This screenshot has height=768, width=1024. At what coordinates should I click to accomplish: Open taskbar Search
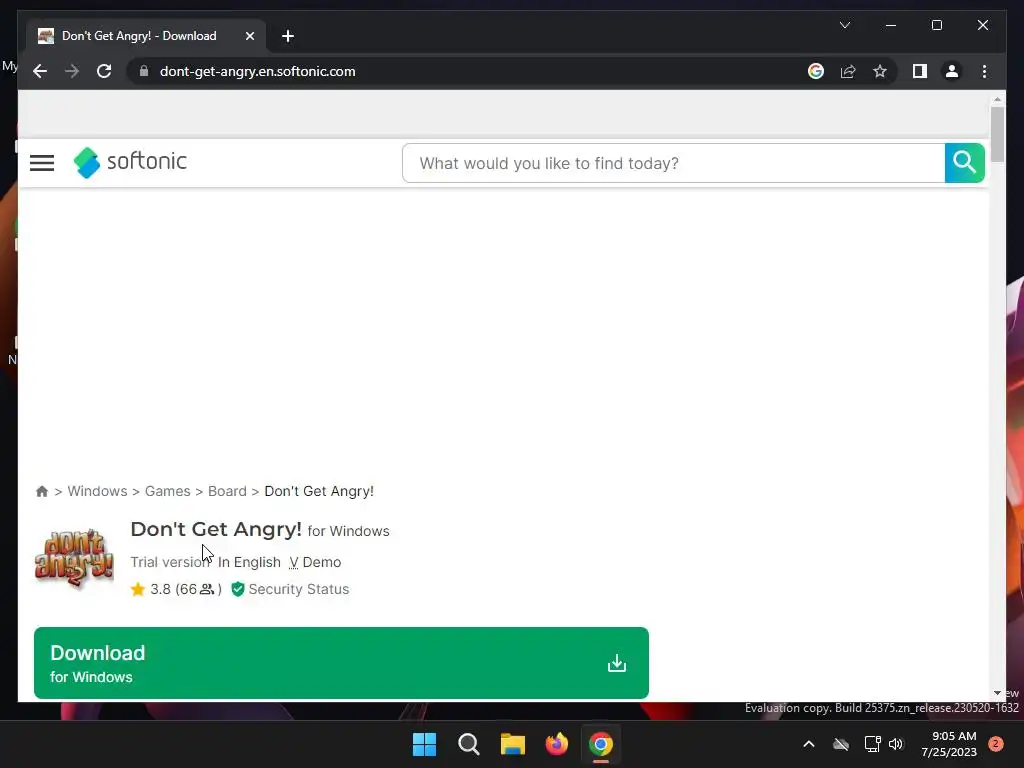(x=468, y=744)
